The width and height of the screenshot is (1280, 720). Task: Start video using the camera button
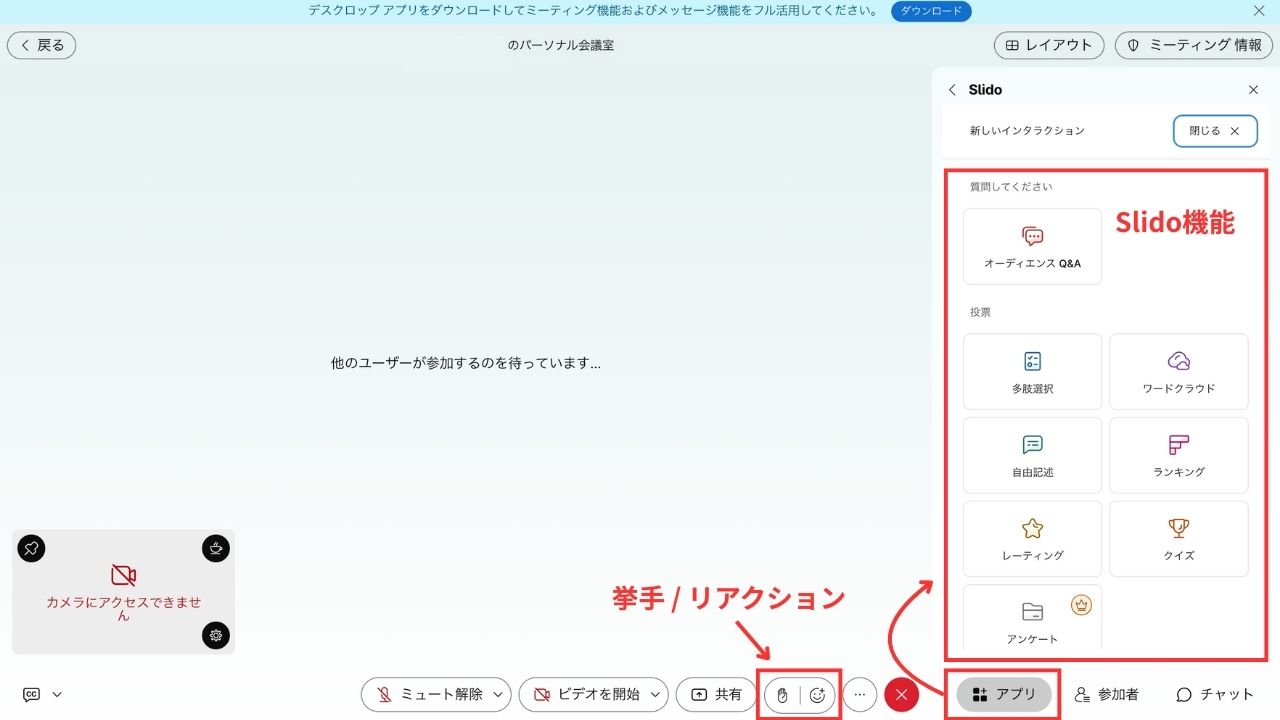[x=585, y=695]
